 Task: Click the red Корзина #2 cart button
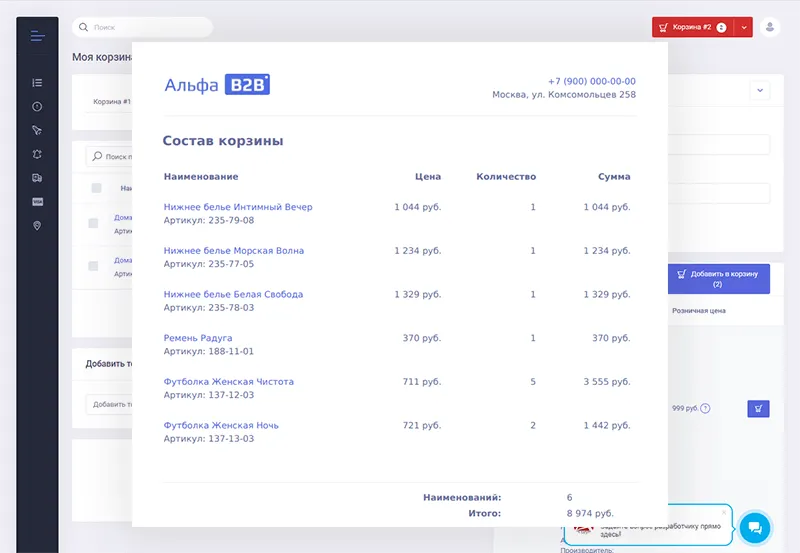(692, 28)
